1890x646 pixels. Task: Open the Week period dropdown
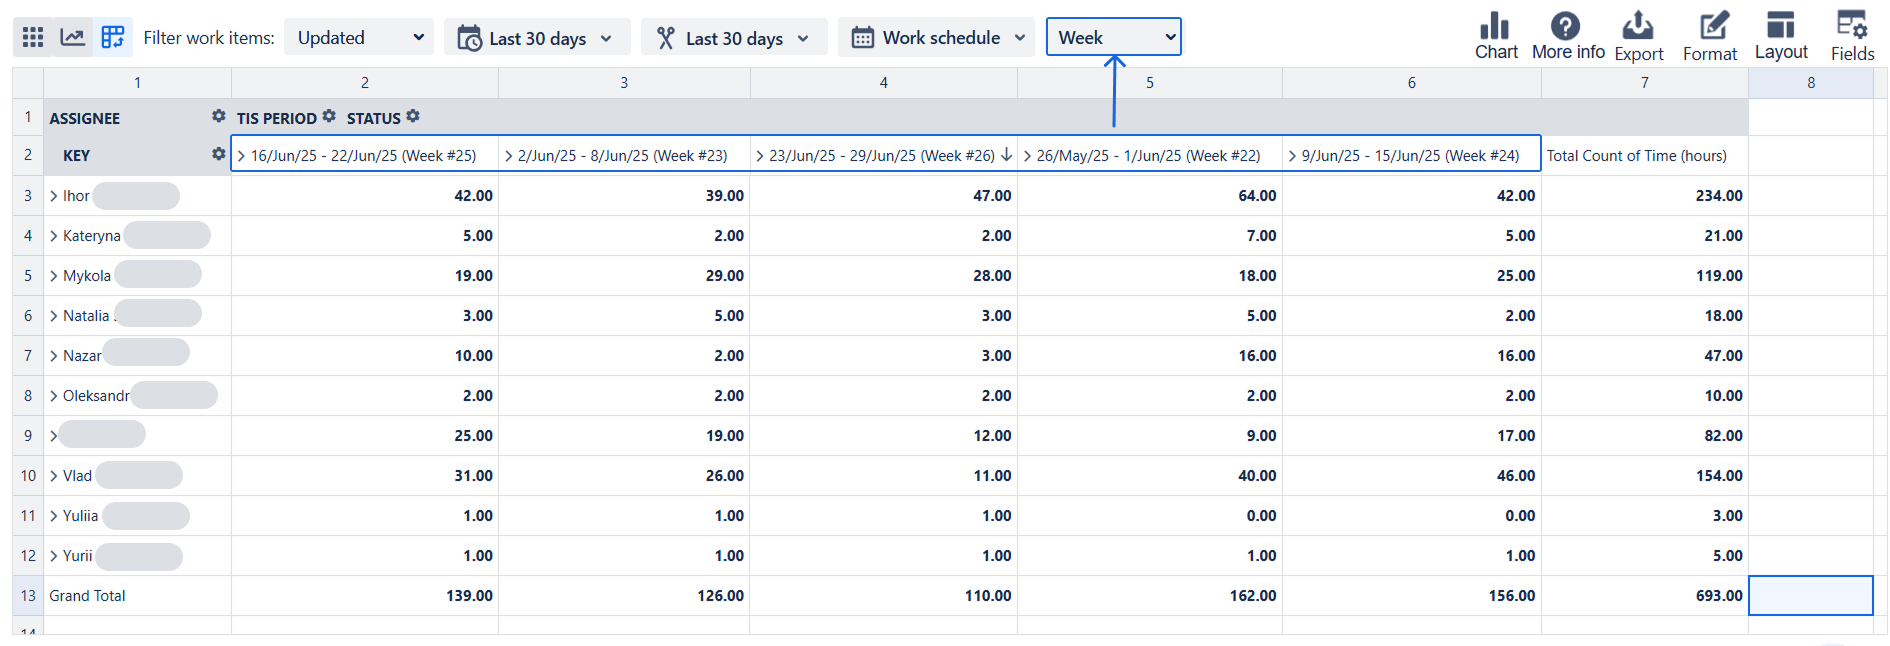(1113, 37)
